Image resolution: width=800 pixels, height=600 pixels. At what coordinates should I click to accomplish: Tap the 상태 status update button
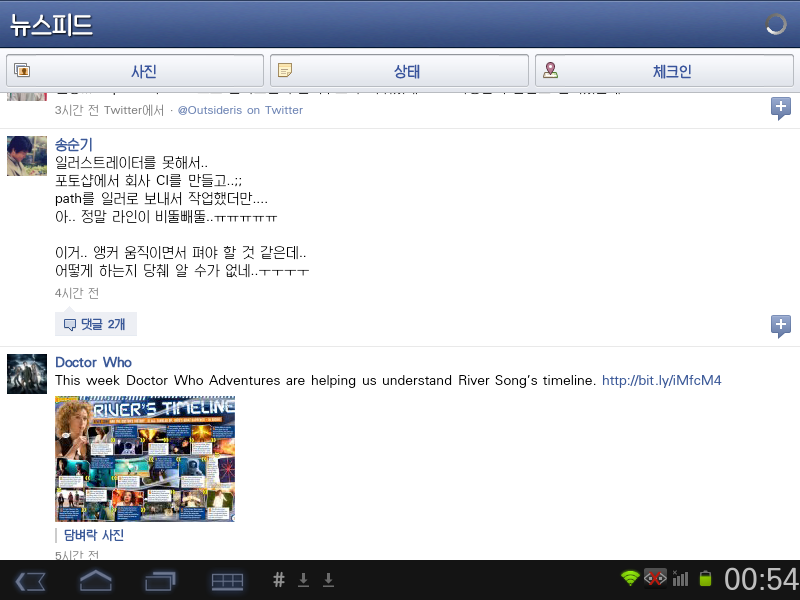tap(399, 70)
